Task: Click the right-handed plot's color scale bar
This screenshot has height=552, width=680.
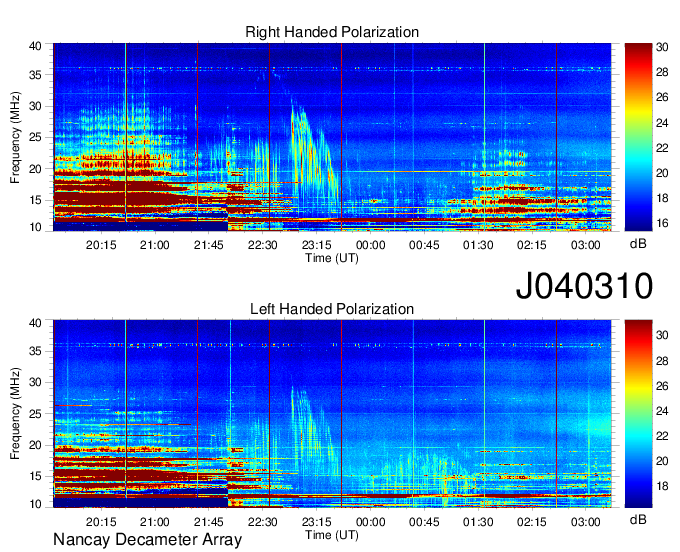Action: tap(638, 137)
